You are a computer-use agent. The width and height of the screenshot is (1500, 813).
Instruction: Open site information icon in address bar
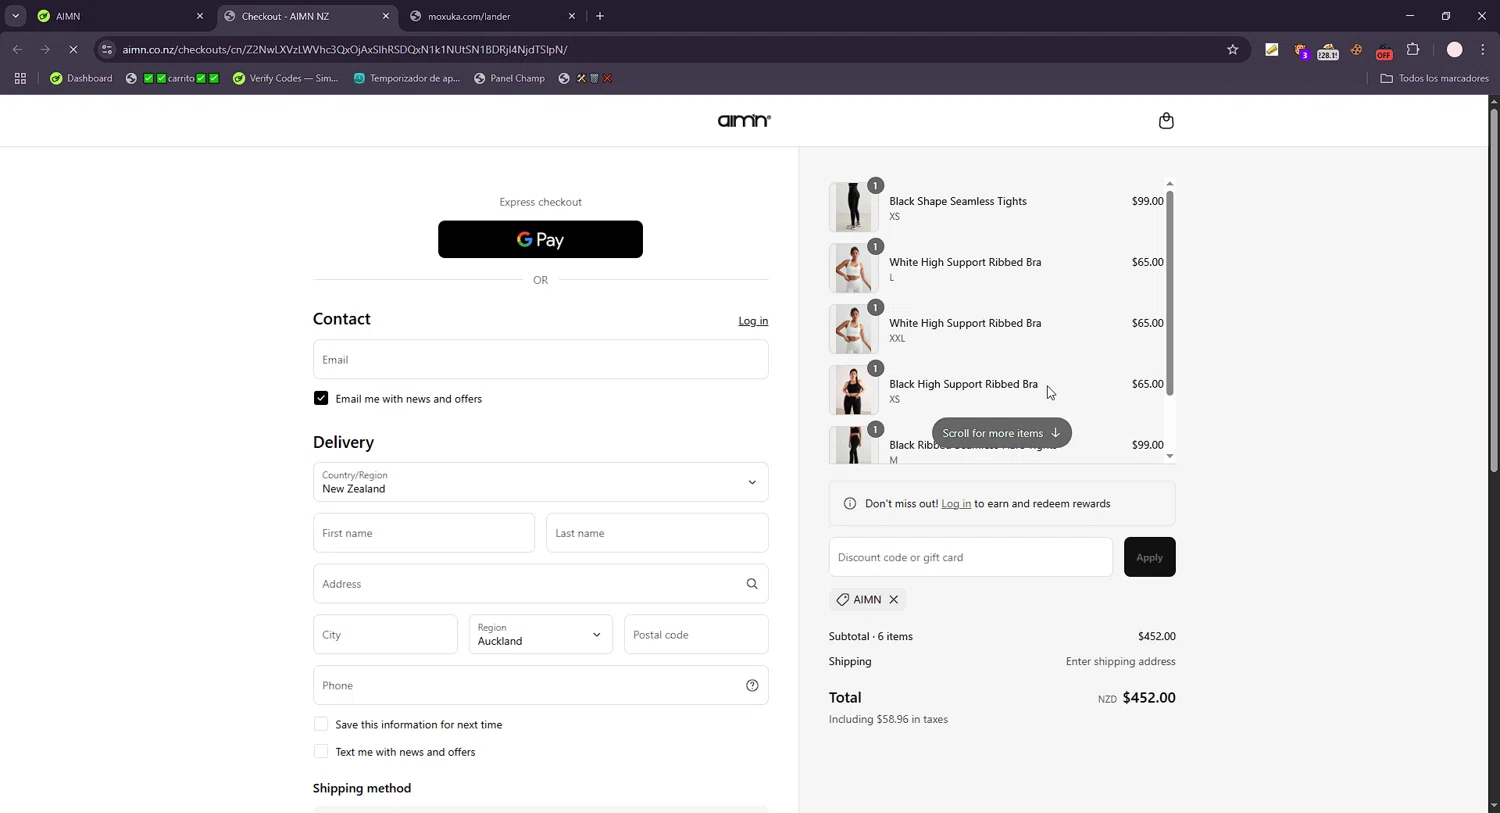(x=107, y=49)
